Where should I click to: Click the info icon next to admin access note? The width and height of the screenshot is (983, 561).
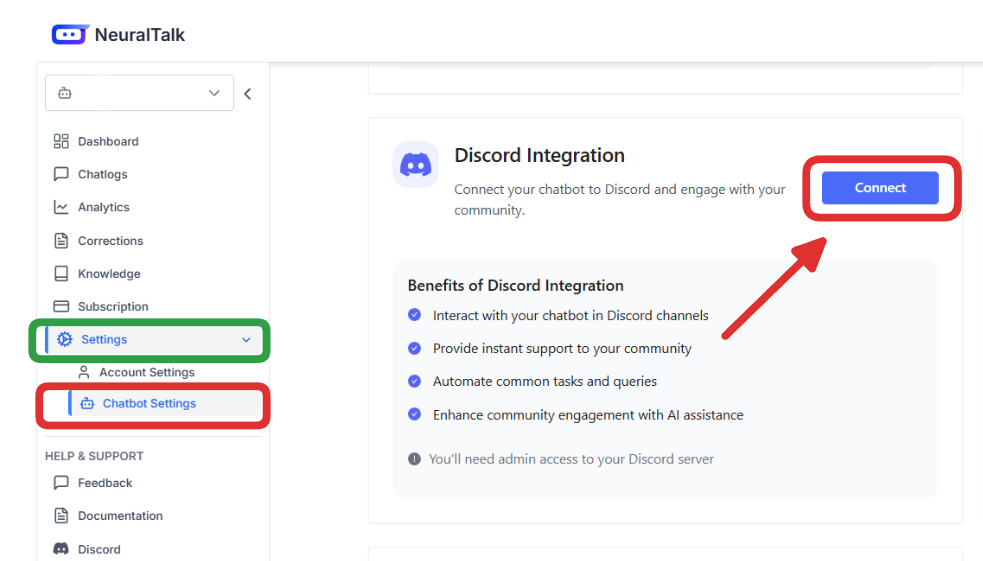click(x=414, y=459)
